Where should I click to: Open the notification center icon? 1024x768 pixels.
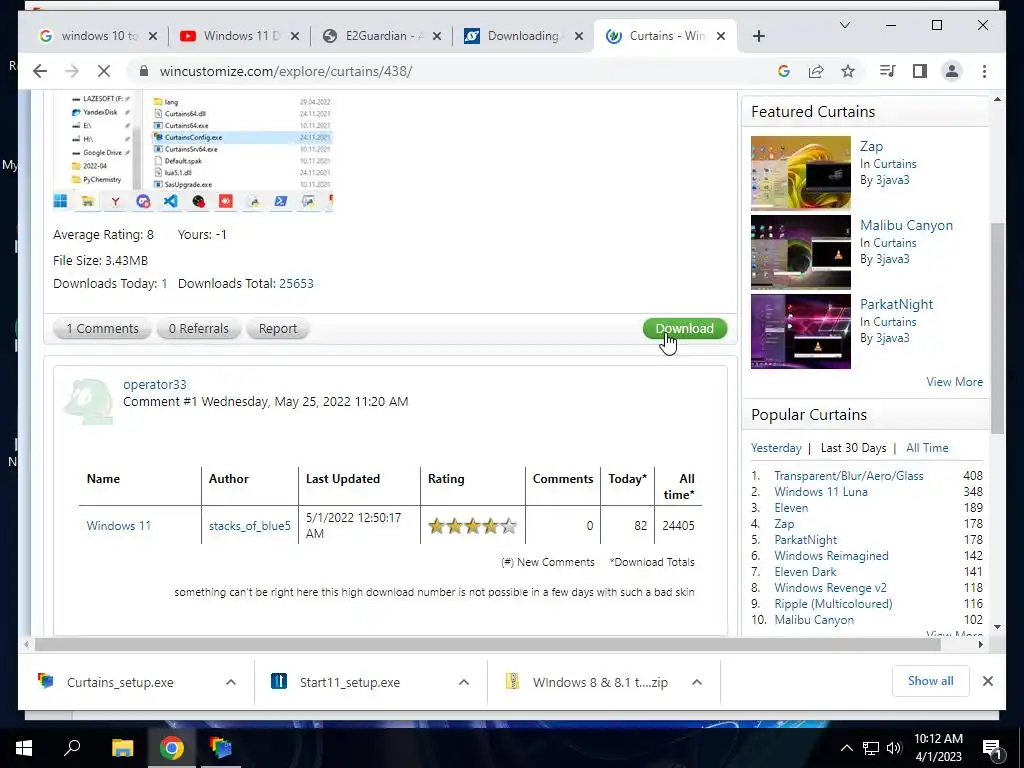pyautogui.click(x=991, y=748)
